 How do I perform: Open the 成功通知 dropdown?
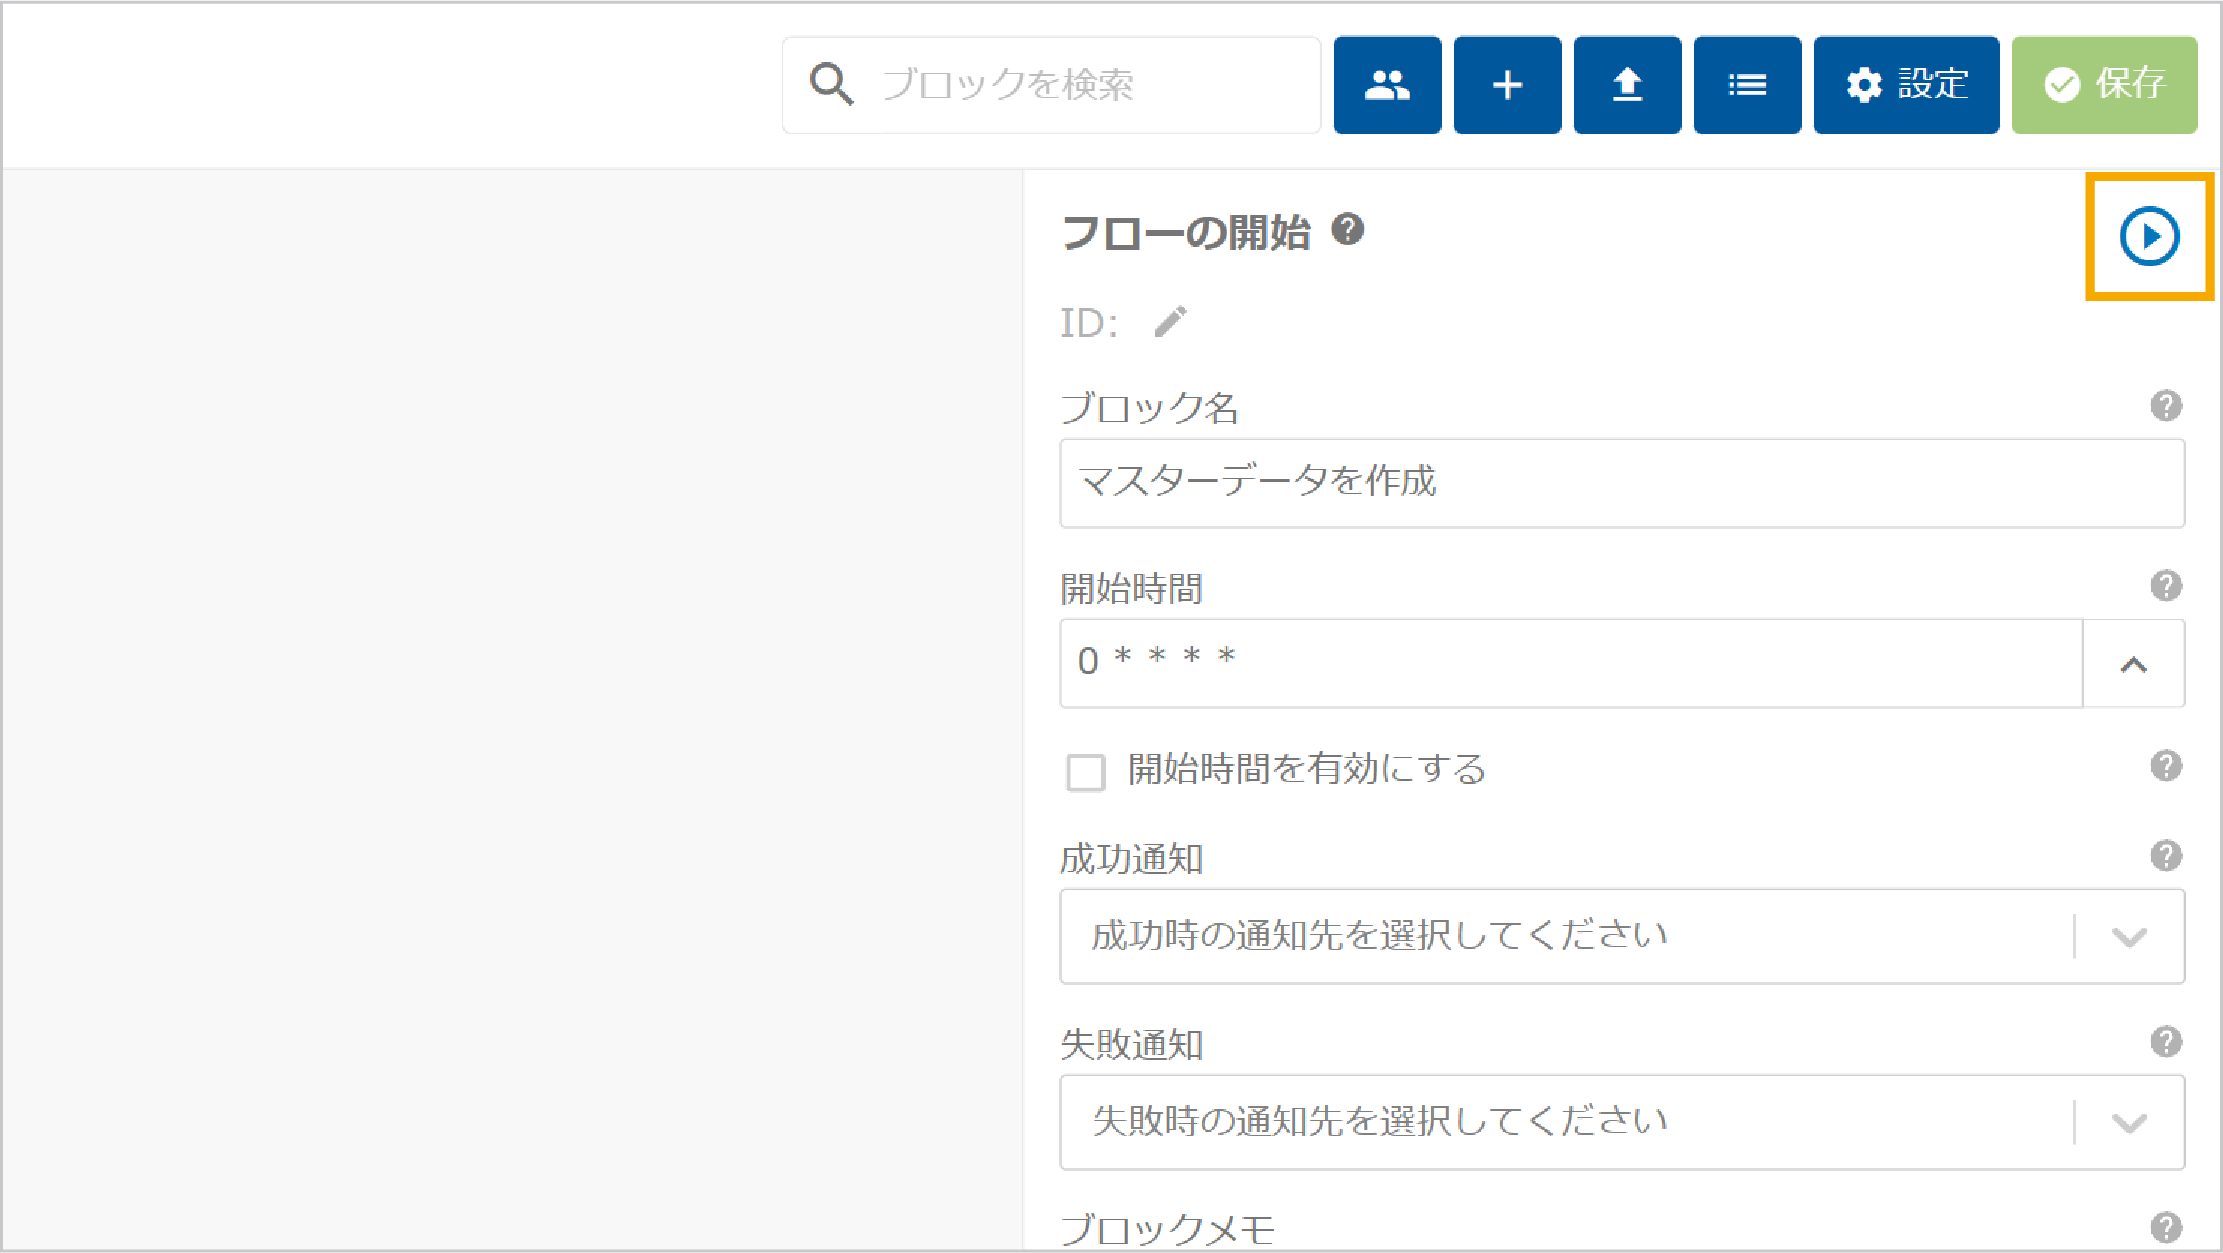(x=1622, y=936)
